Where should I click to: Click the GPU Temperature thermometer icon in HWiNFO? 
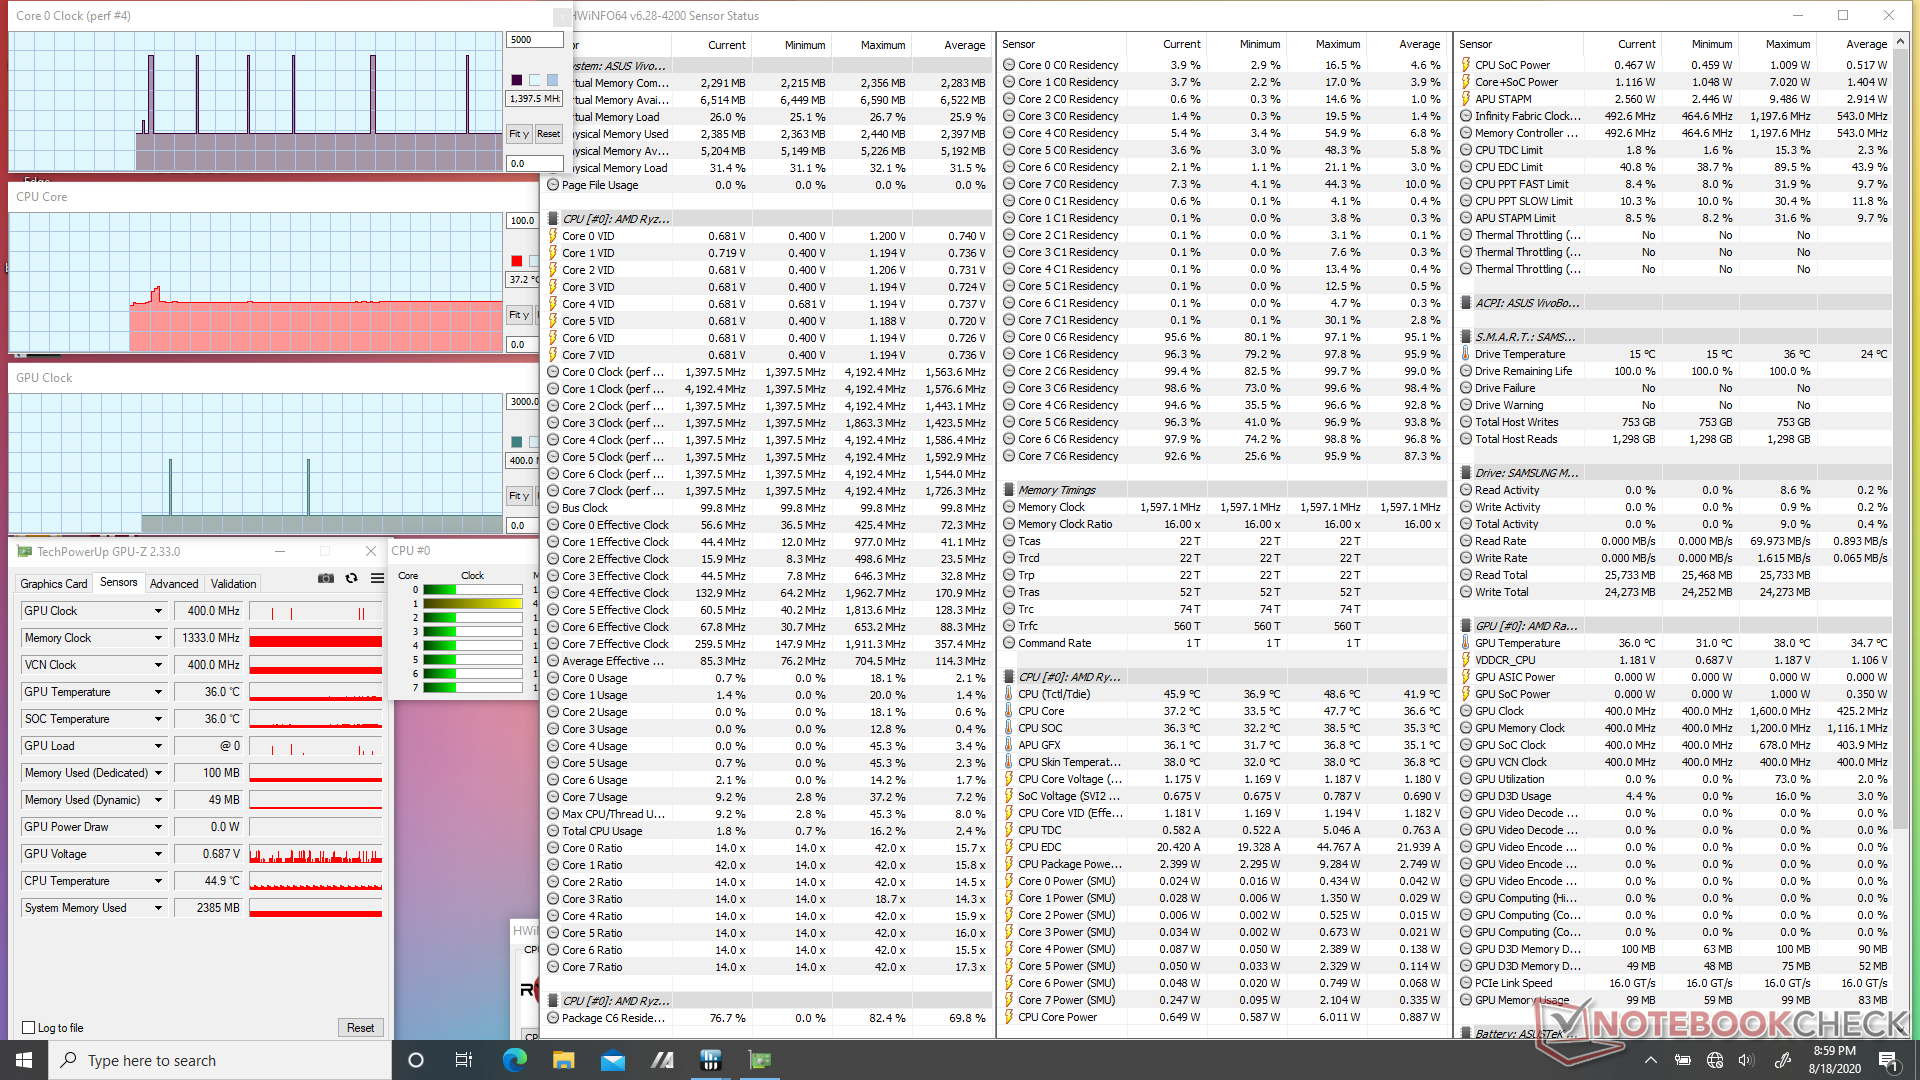click(x=1466, y=643)
